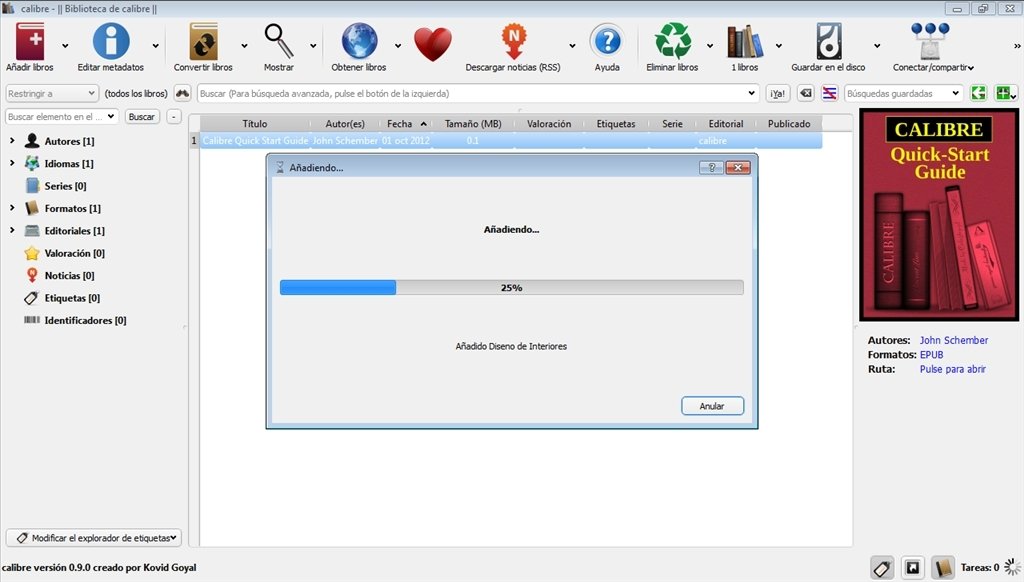Click the 1 libros library icon
Viewport: 1024px width, 582px height.
(744, 41)
